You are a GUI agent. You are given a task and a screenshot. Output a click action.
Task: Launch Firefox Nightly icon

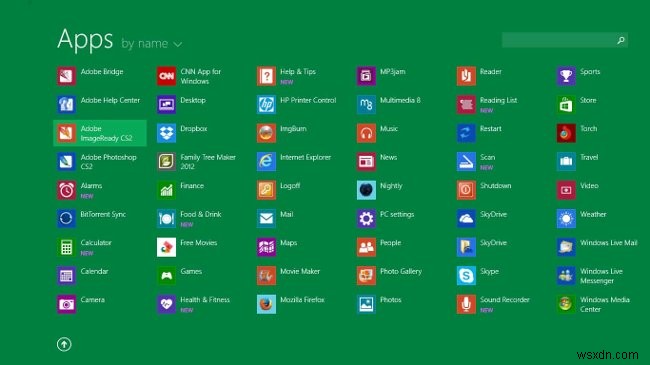366,190
